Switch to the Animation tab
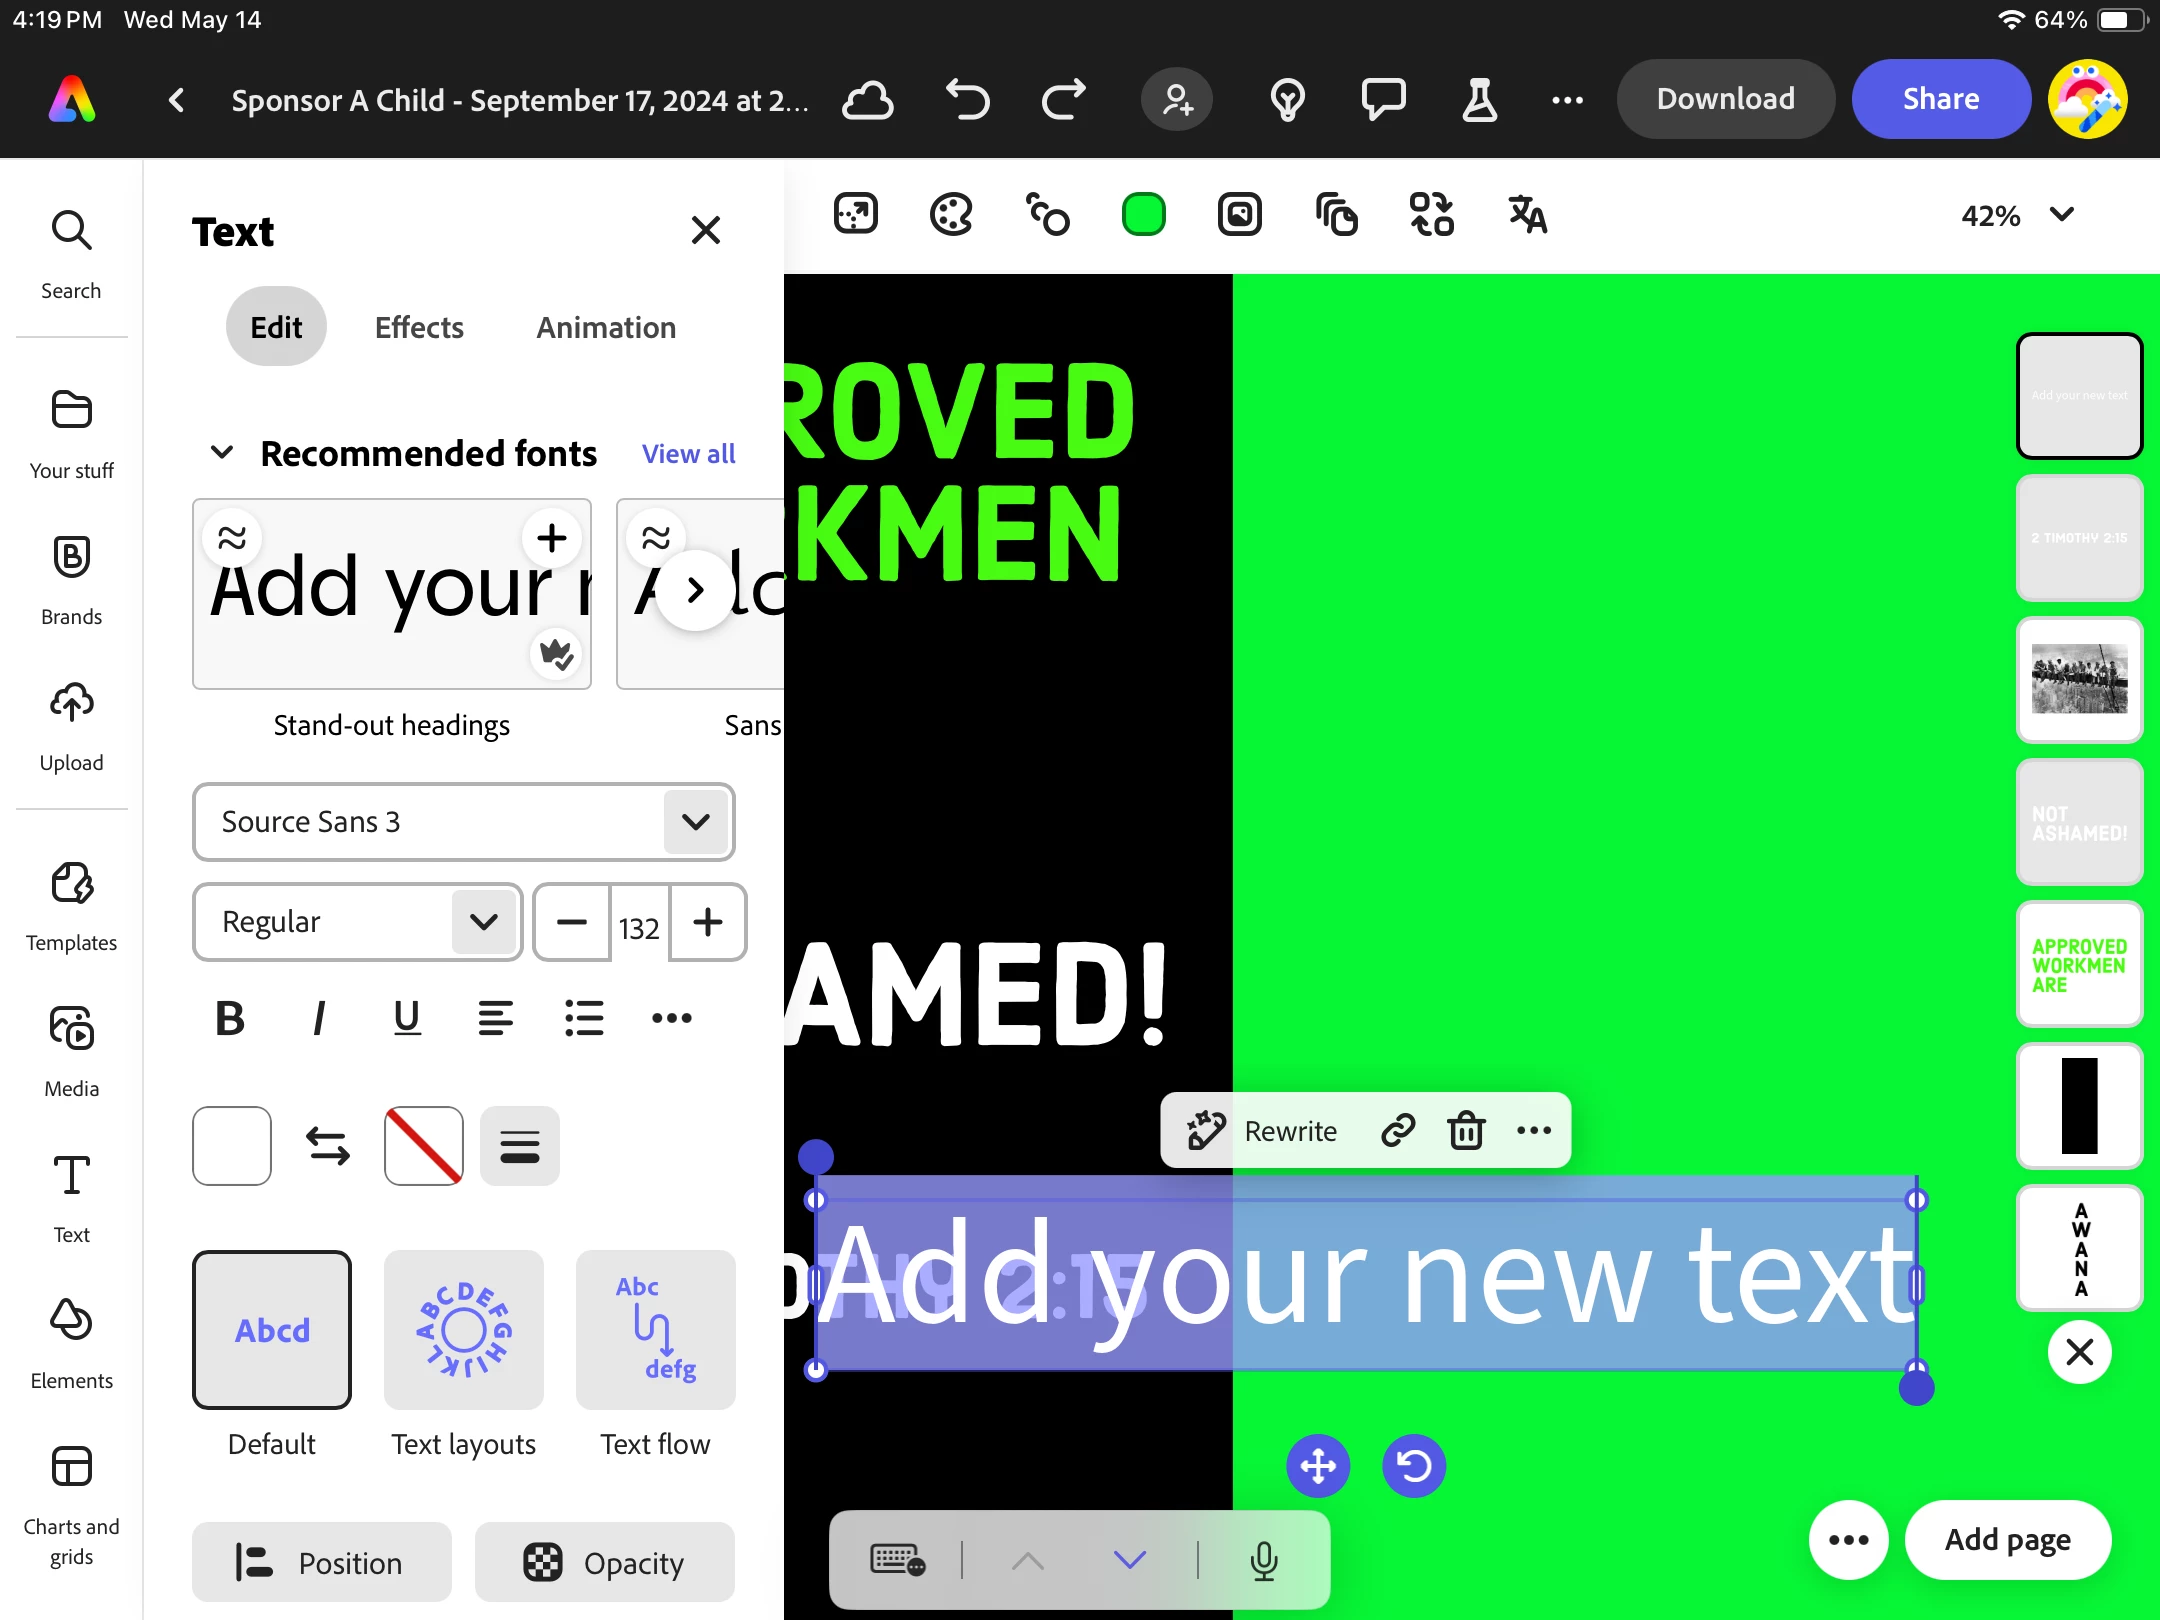 pos(606,327)
